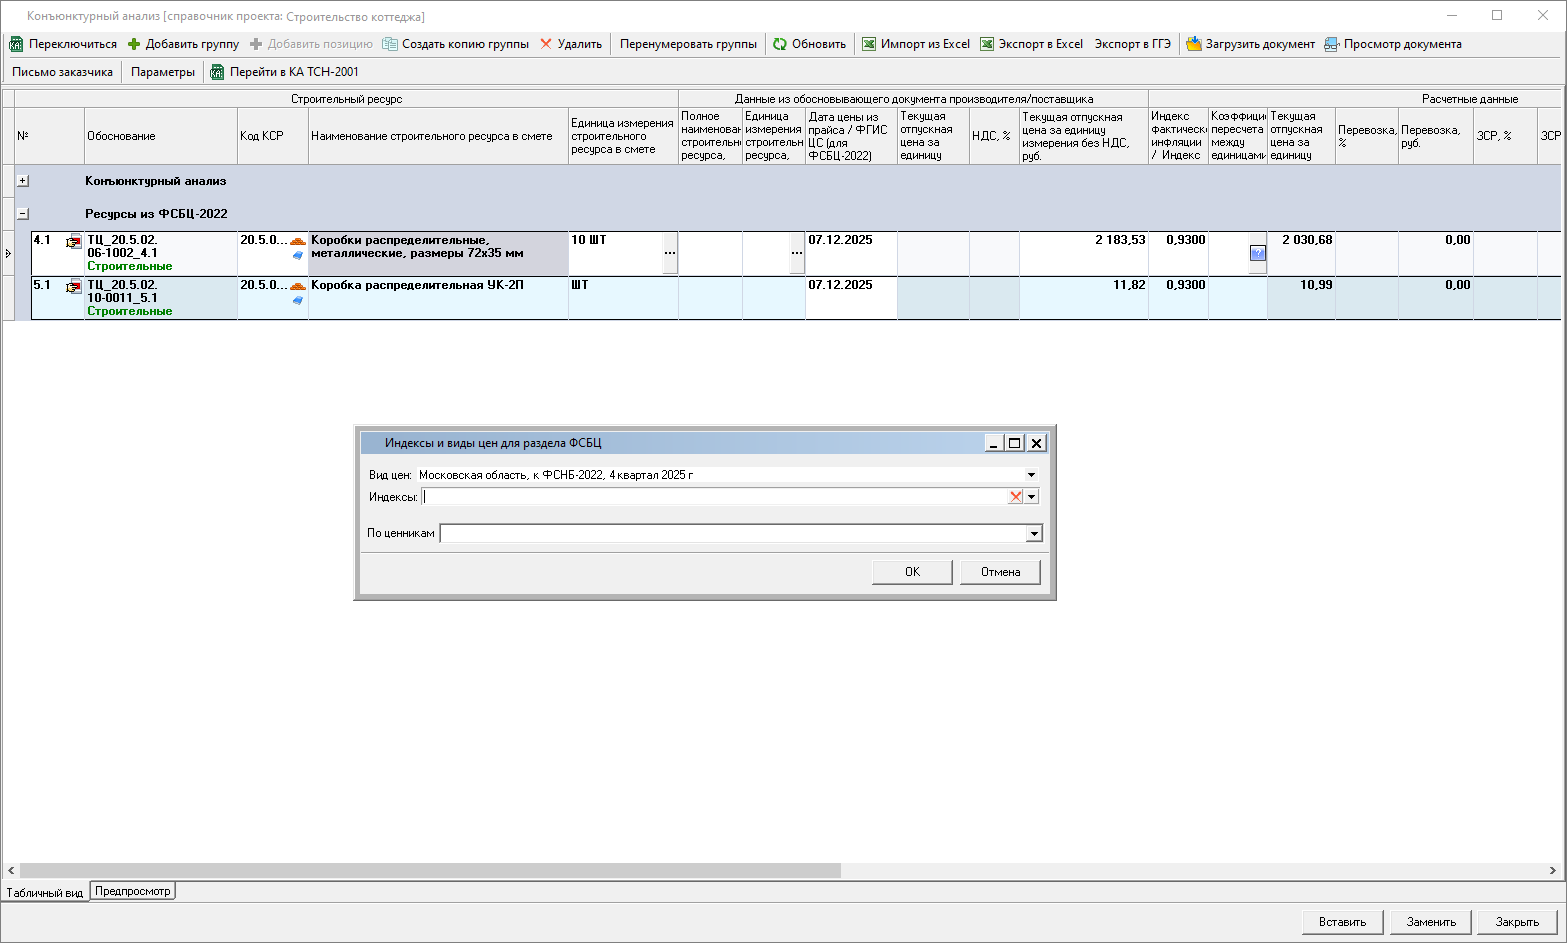The width and height of the screenshot is (1567, 943).
Task: Click the document icon in row 4.1
Action: coord(73,242)
